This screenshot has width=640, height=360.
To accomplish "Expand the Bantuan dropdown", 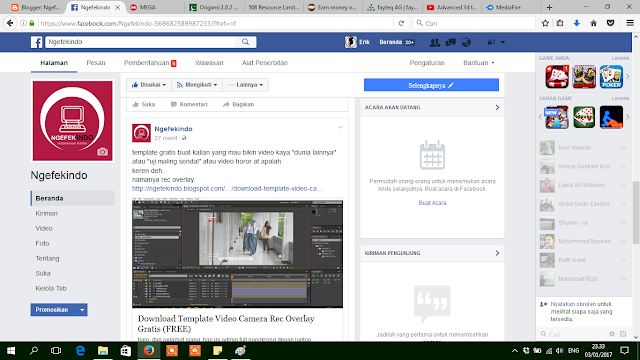I will click(478, 63).
